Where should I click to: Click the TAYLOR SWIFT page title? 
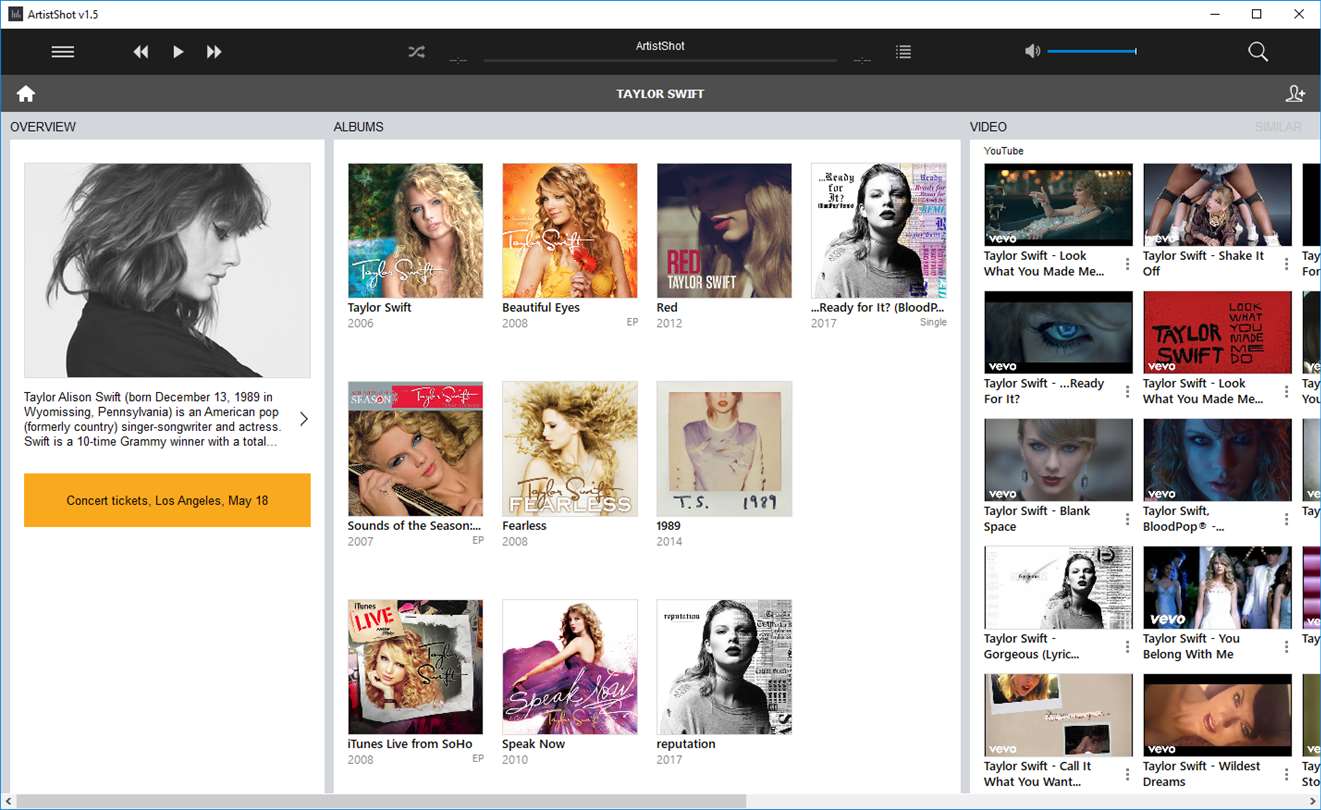pos(660,94)
